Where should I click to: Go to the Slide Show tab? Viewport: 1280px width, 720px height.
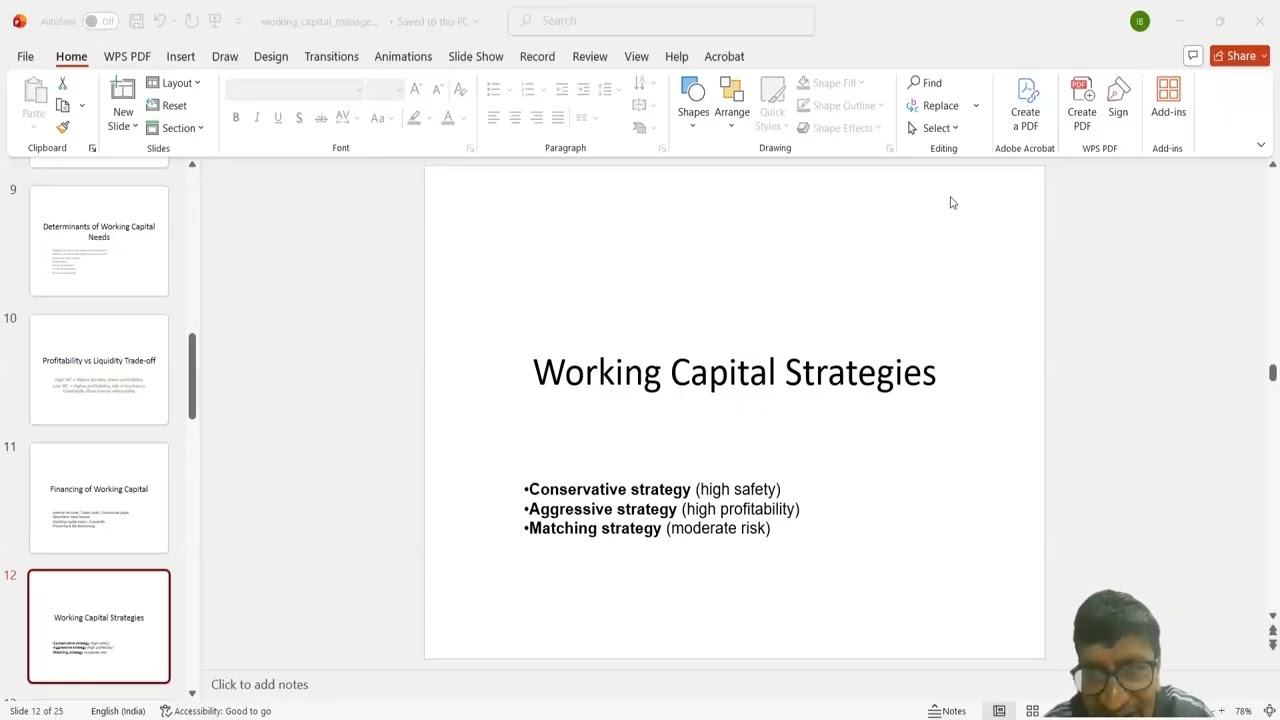(x=475, y=56)
